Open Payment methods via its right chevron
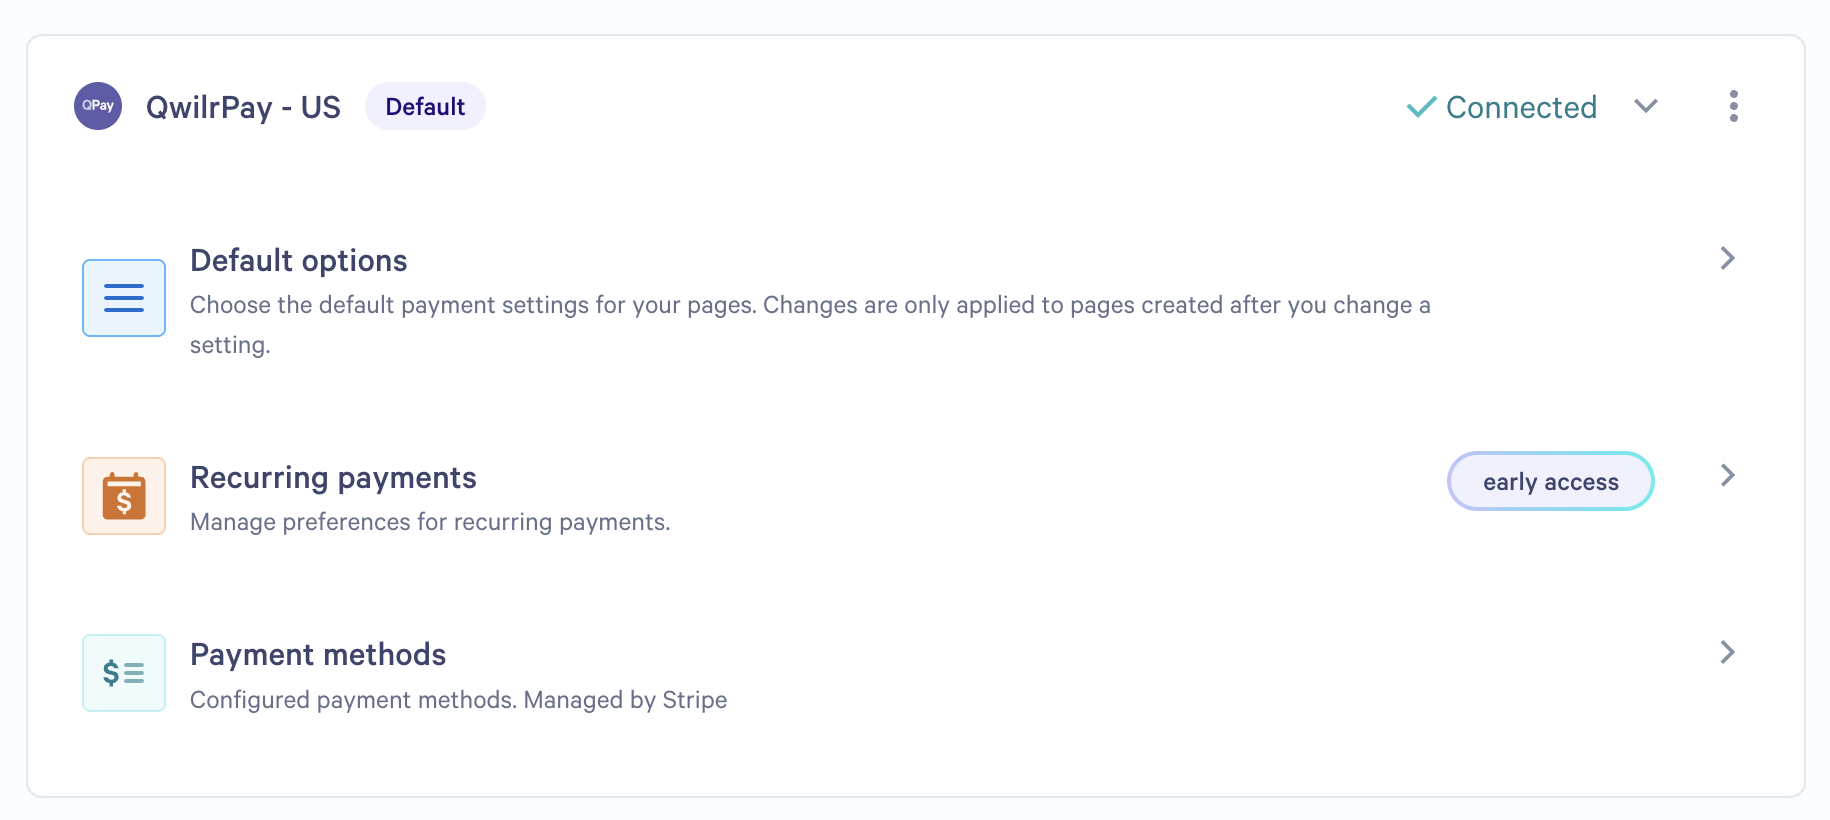The height and width of the screenshot is (820, 1830). [x=1727, y=652]
